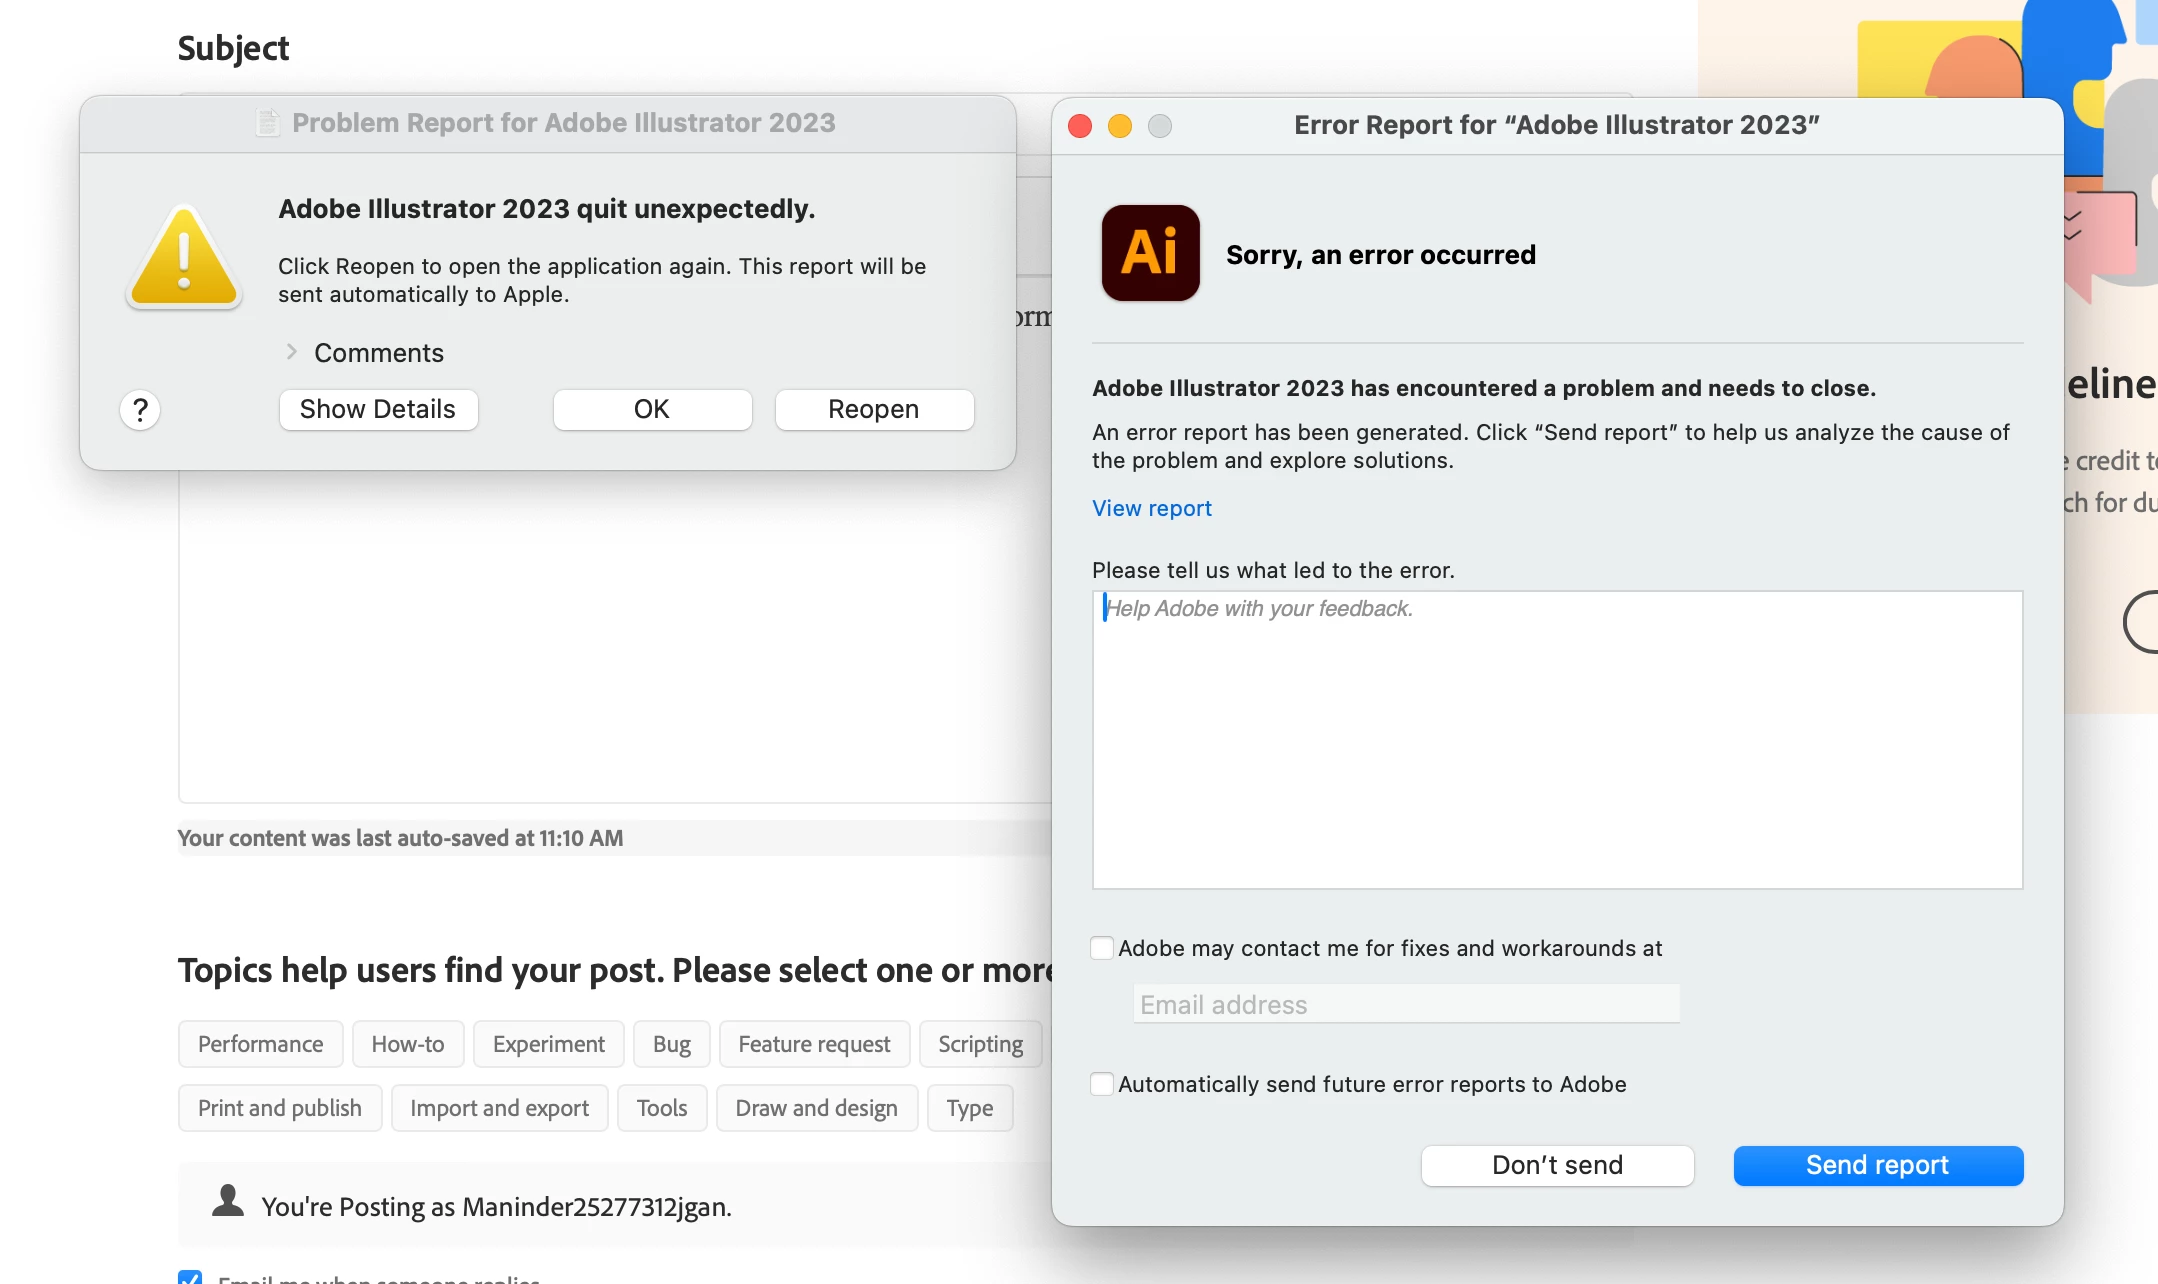Close the Error Report window with red button

click(x=1080, y=126)
